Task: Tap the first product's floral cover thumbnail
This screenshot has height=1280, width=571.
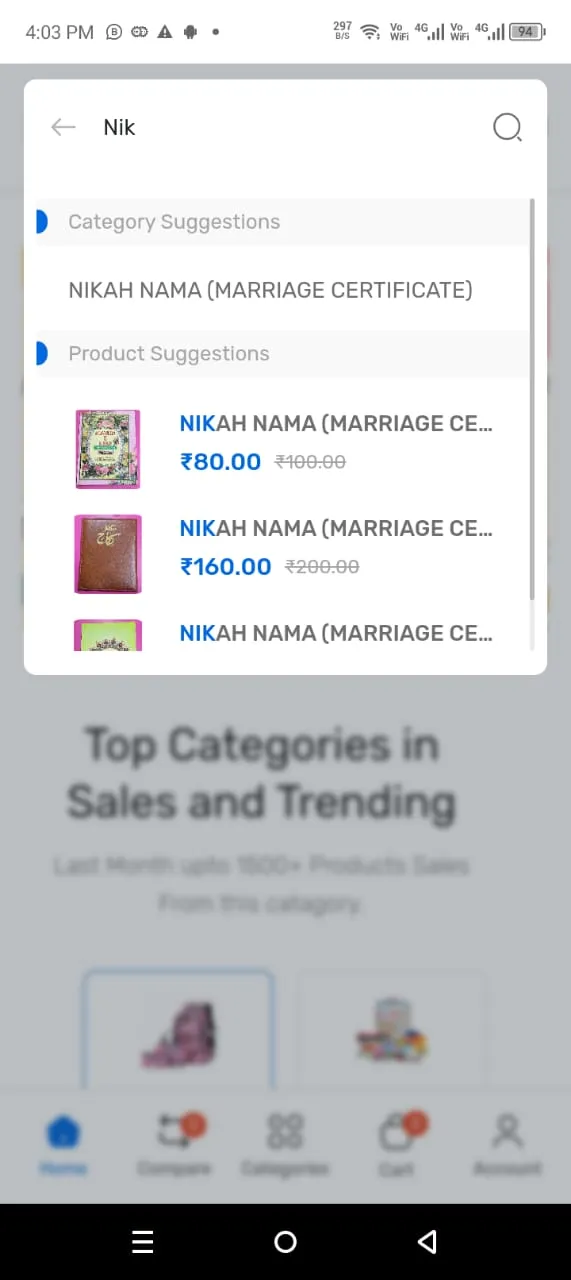Action: pyautogui.click(x=108, y=449)
